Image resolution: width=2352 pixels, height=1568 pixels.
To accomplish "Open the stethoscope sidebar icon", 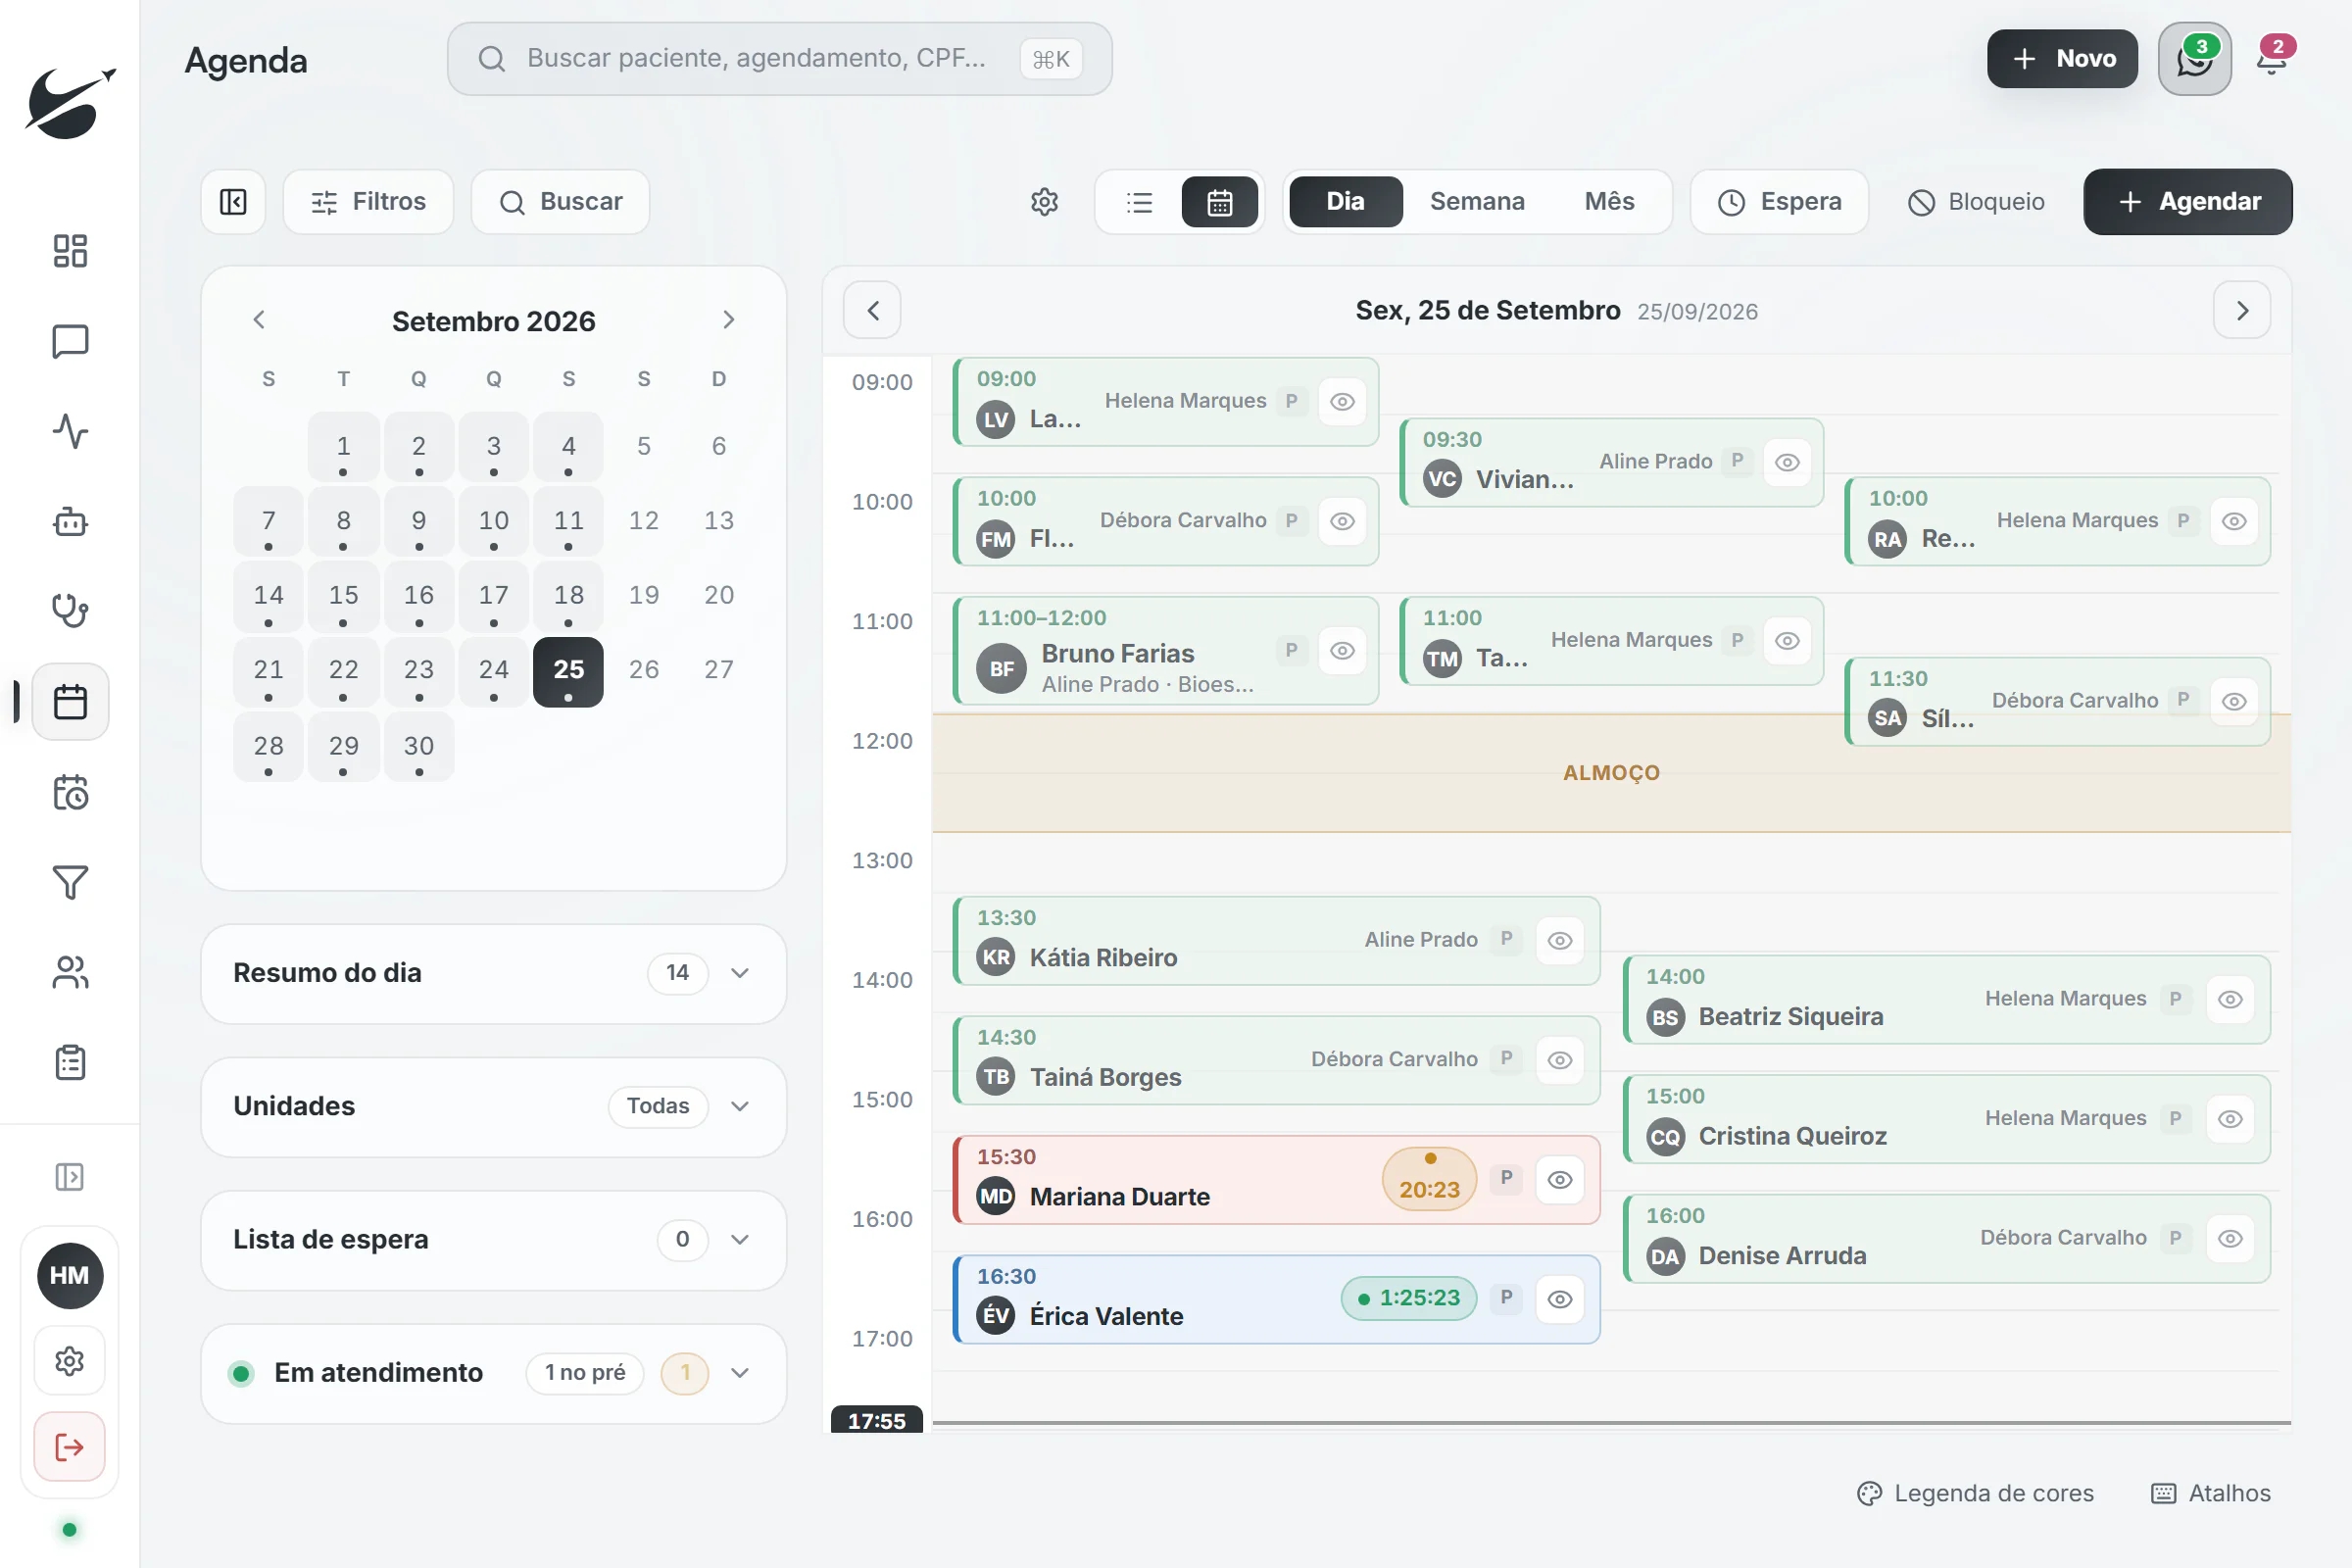I will pyautogui.click(x=70, y=611).
